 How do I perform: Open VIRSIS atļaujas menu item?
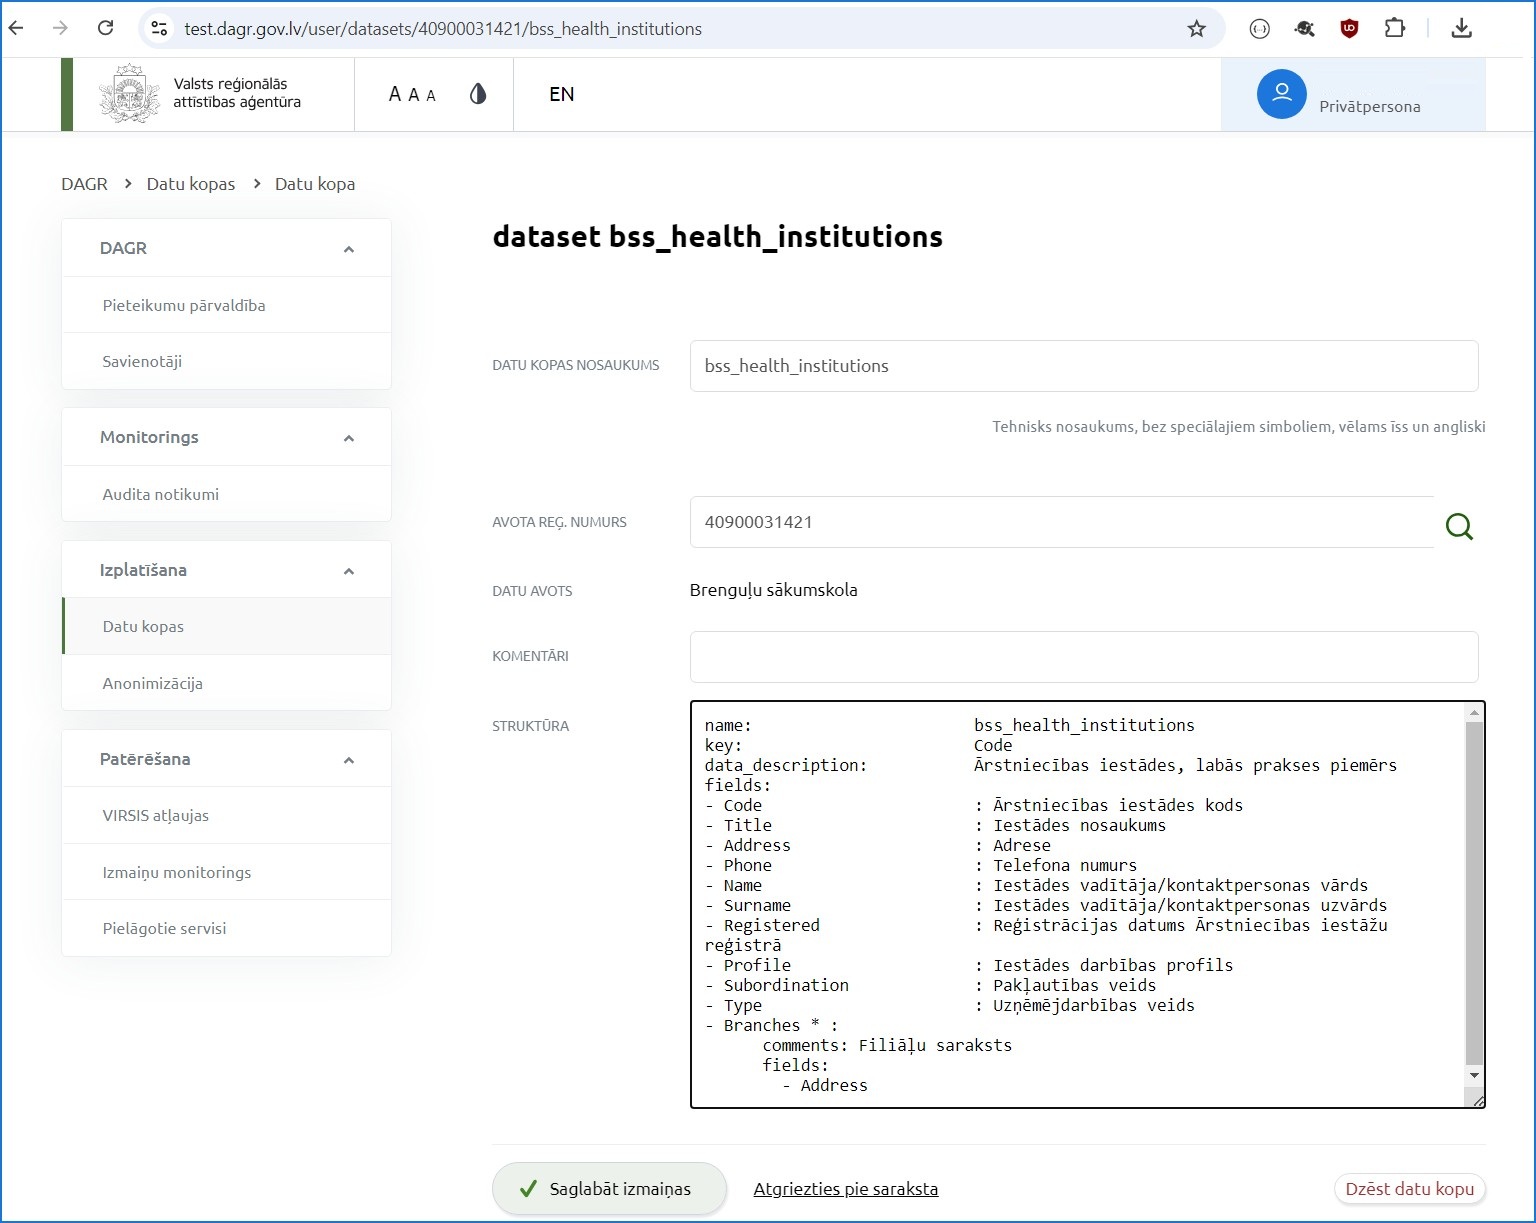pos(226,815)
